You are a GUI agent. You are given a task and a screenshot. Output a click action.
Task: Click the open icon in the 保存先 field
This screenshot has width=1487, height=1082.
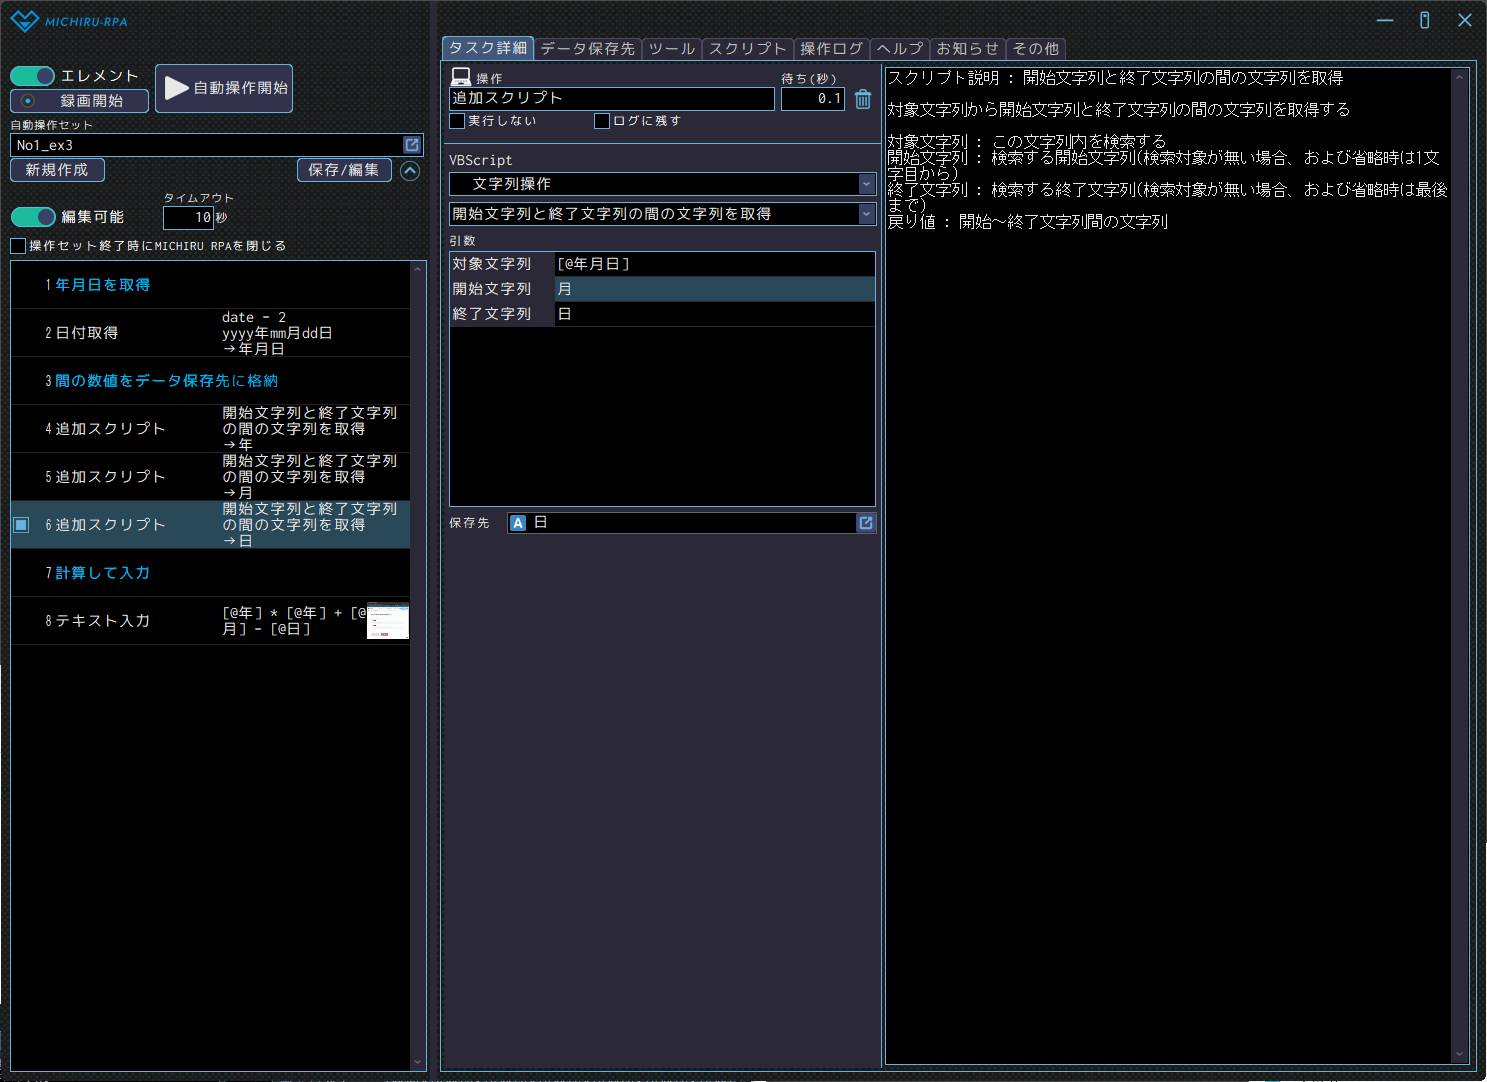(866, 523)
